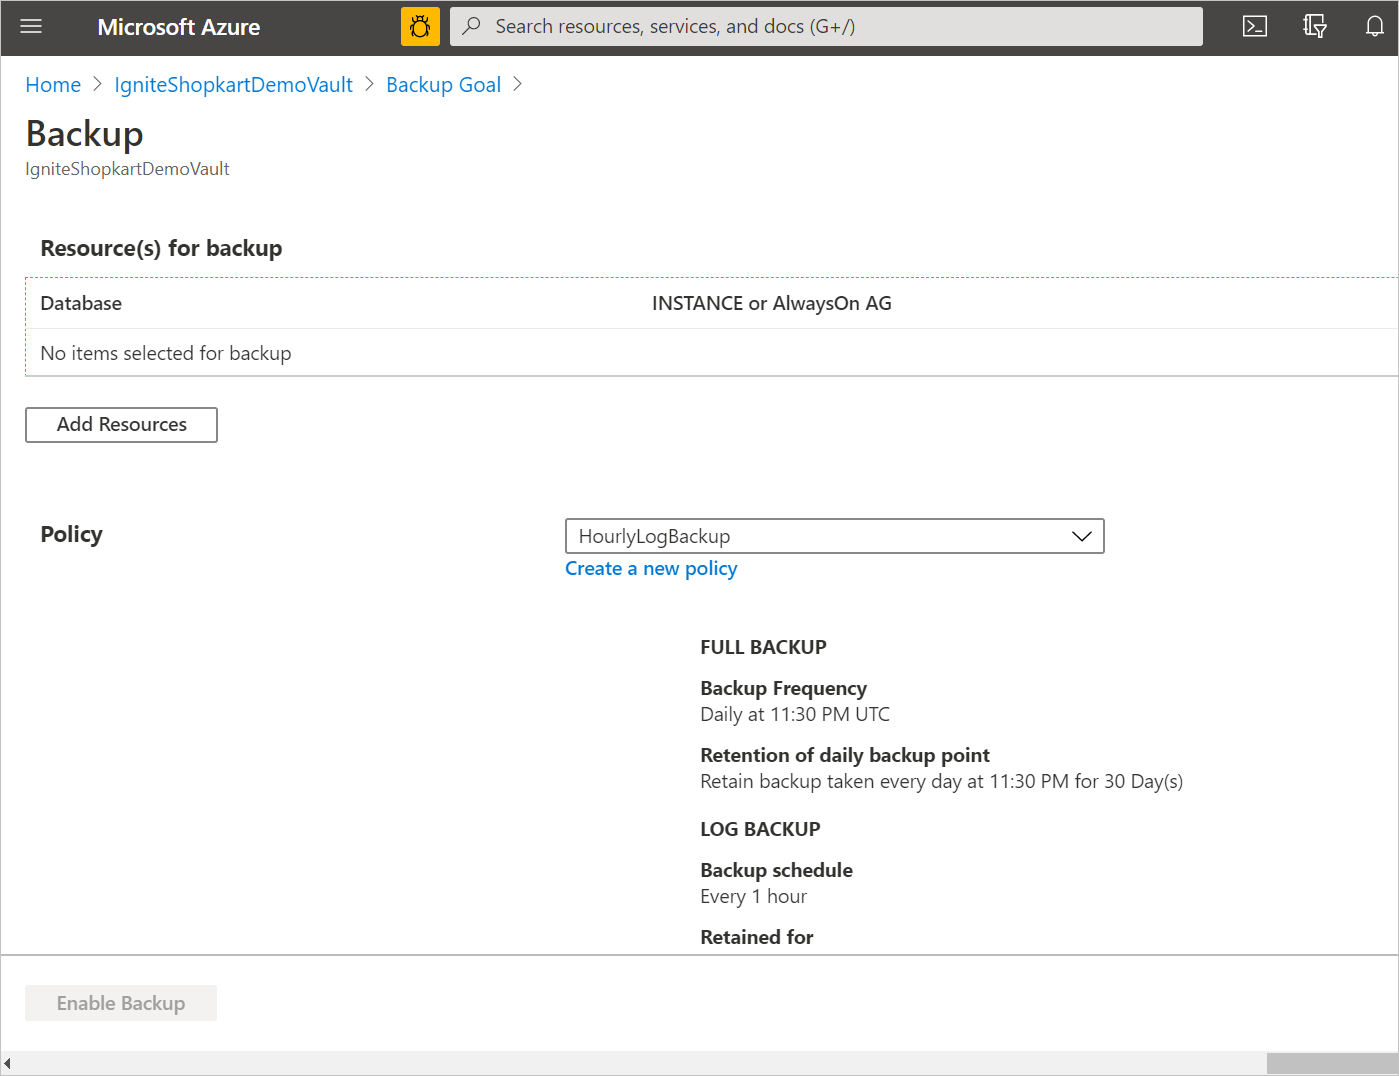Go to Backup Goal breadcrumb

(443, 85)
